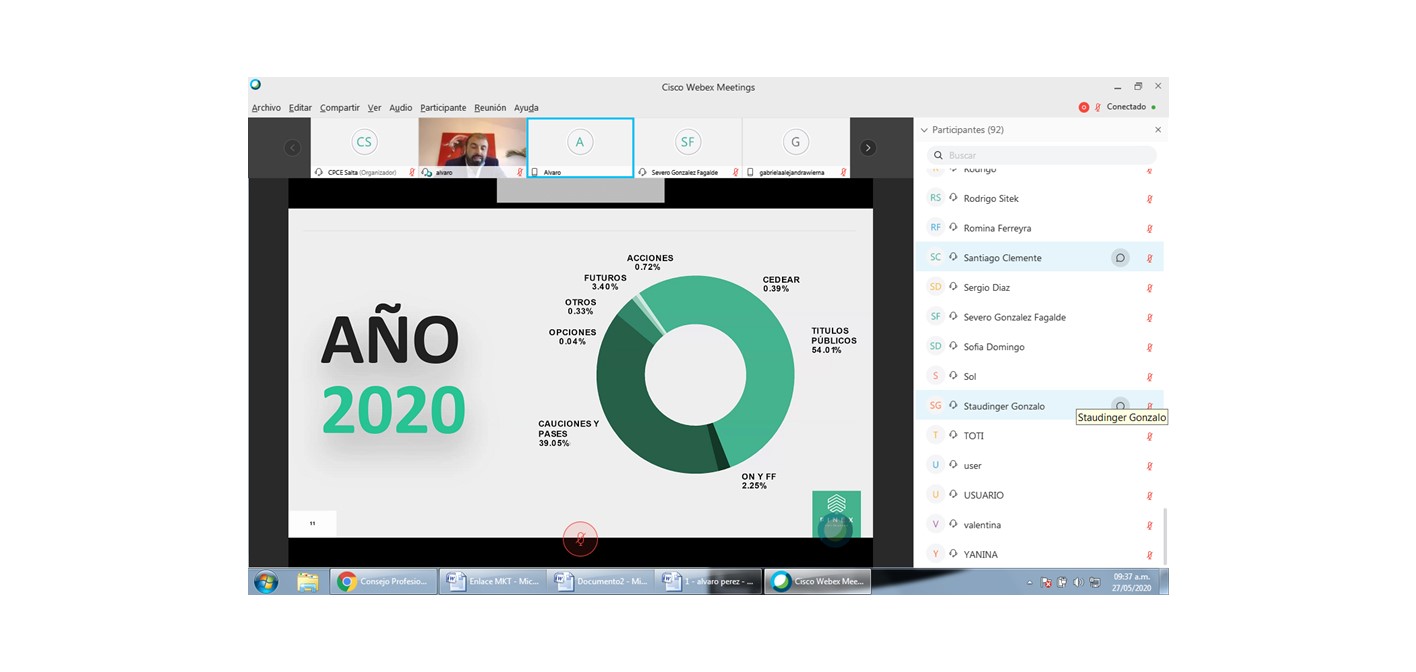Viewport: 1416px width, 672px height.
Task: Open chat with Santiago Clemente
Action: [x=1120, y=258]
